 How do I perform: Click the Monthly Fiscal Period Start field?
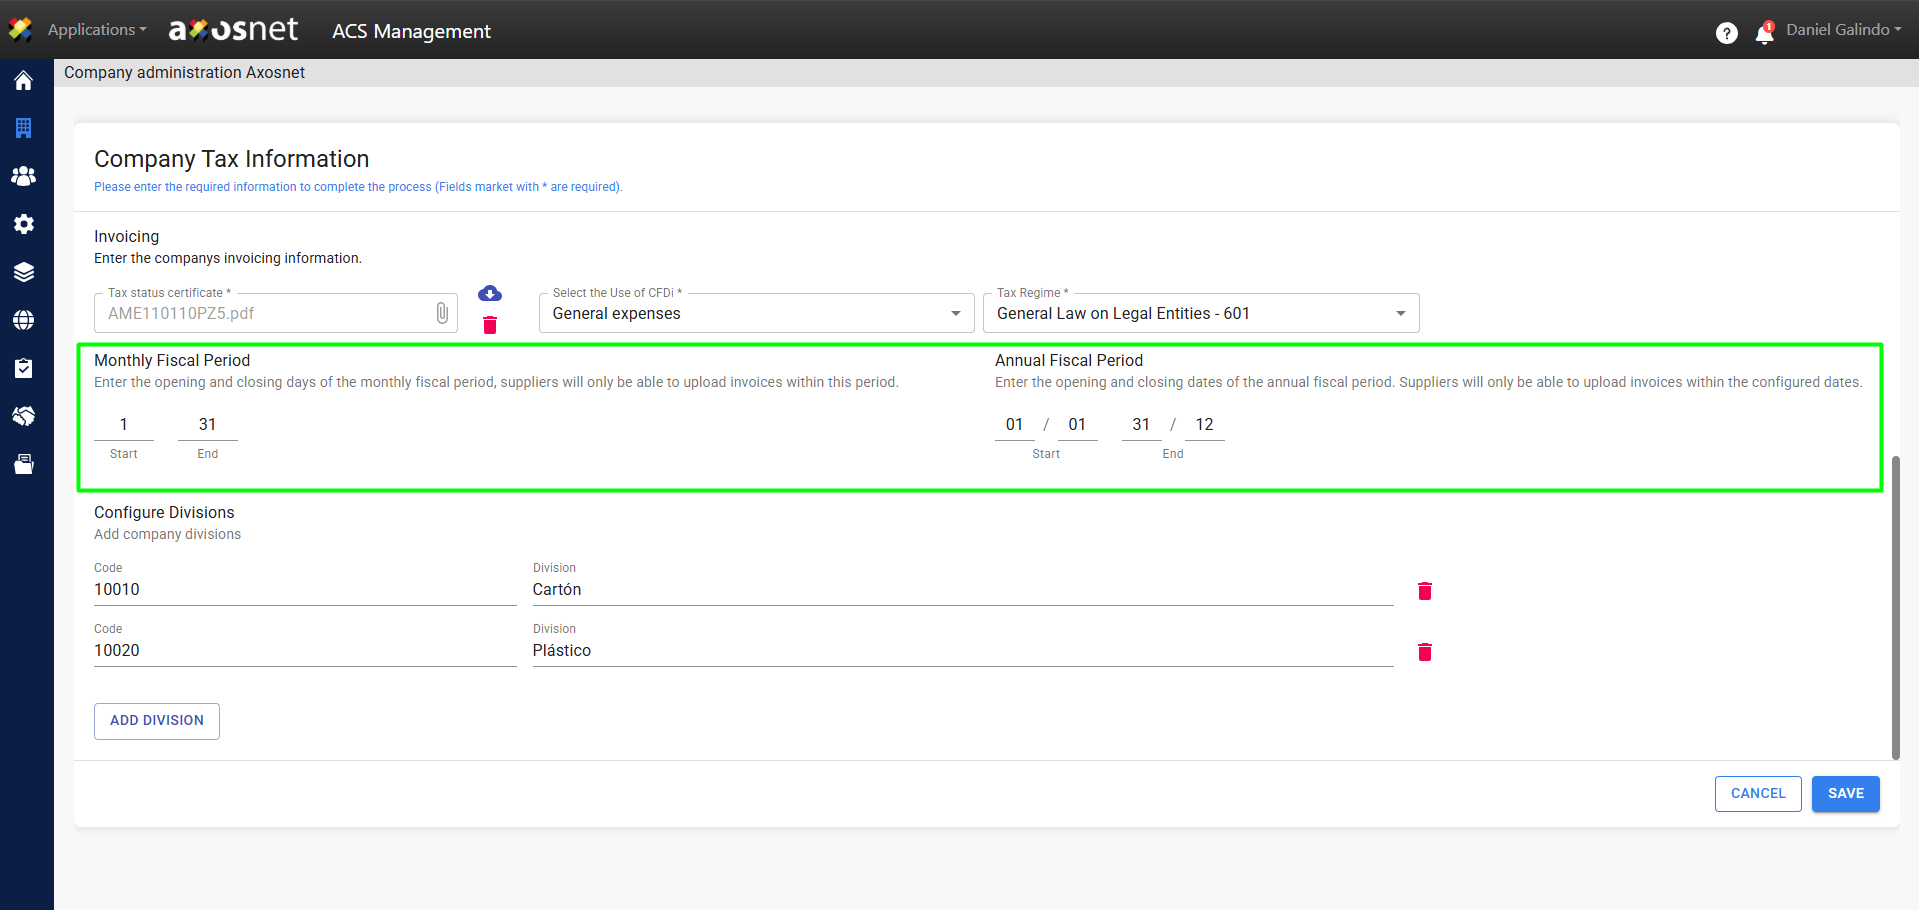point(124,425)
